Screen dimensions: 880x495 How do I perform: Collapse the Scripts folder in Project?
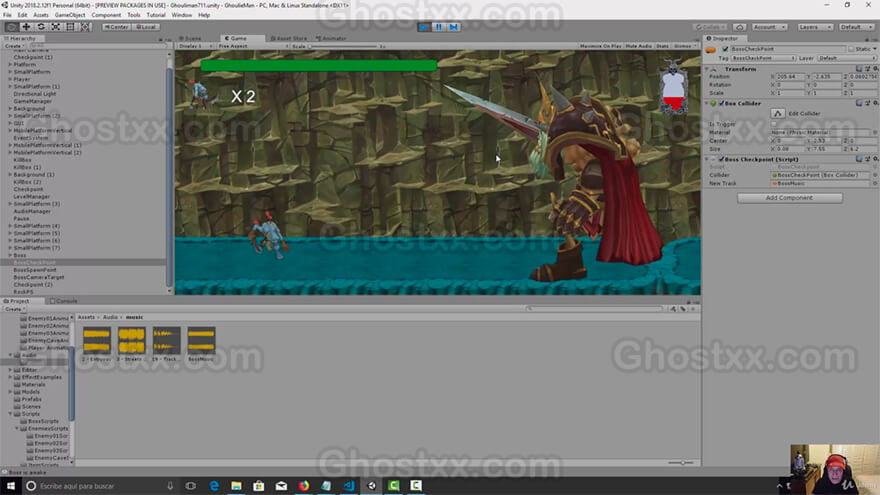click(x=10, y=414)
